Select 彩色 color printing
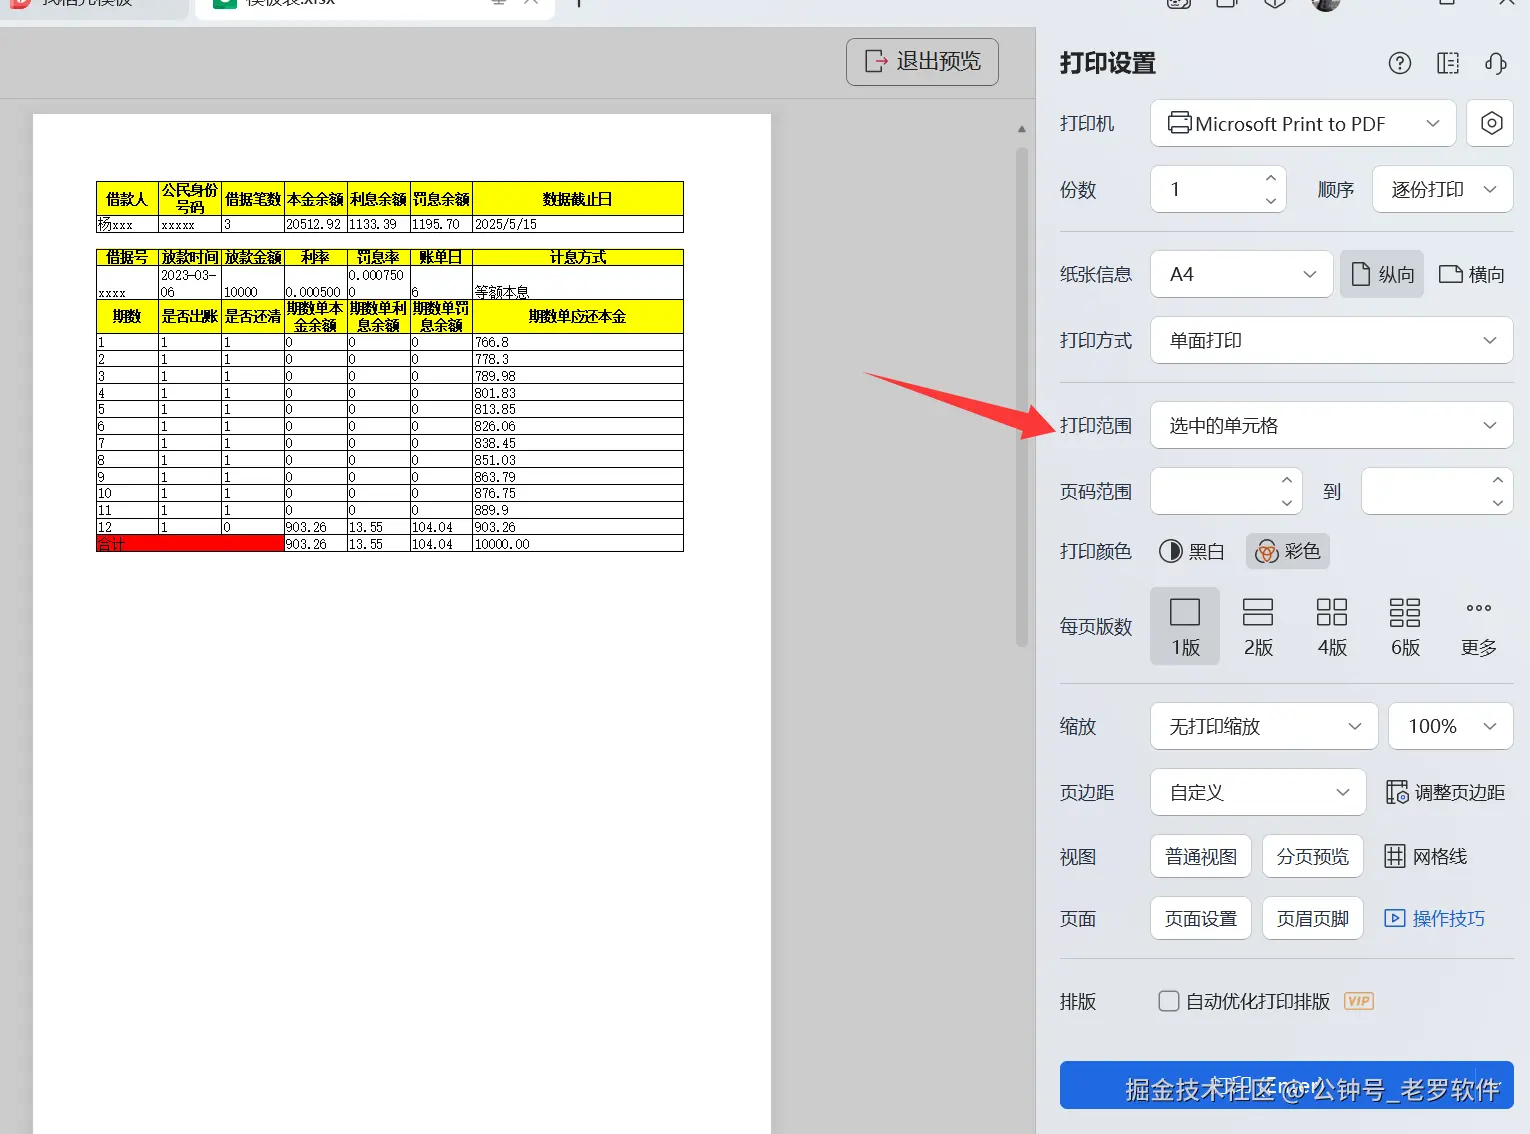Viewport: 1530px width, 1134px height. [1288, 551]
